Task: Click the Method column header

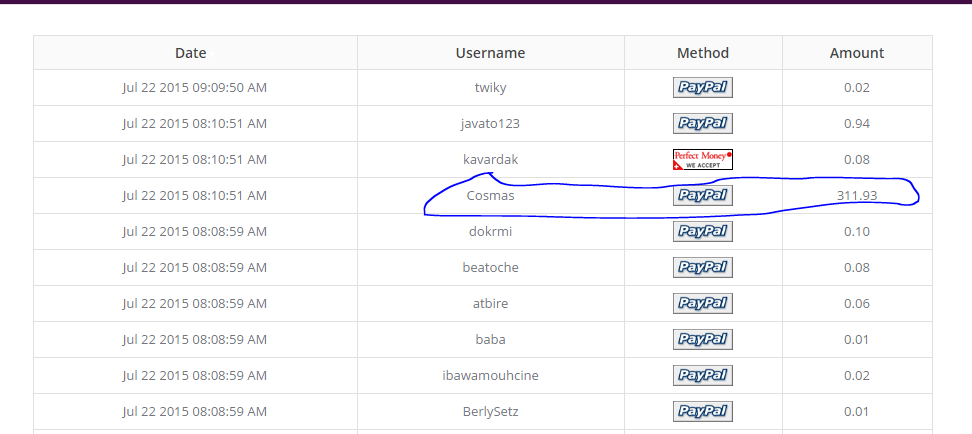Action: point(703,53)
